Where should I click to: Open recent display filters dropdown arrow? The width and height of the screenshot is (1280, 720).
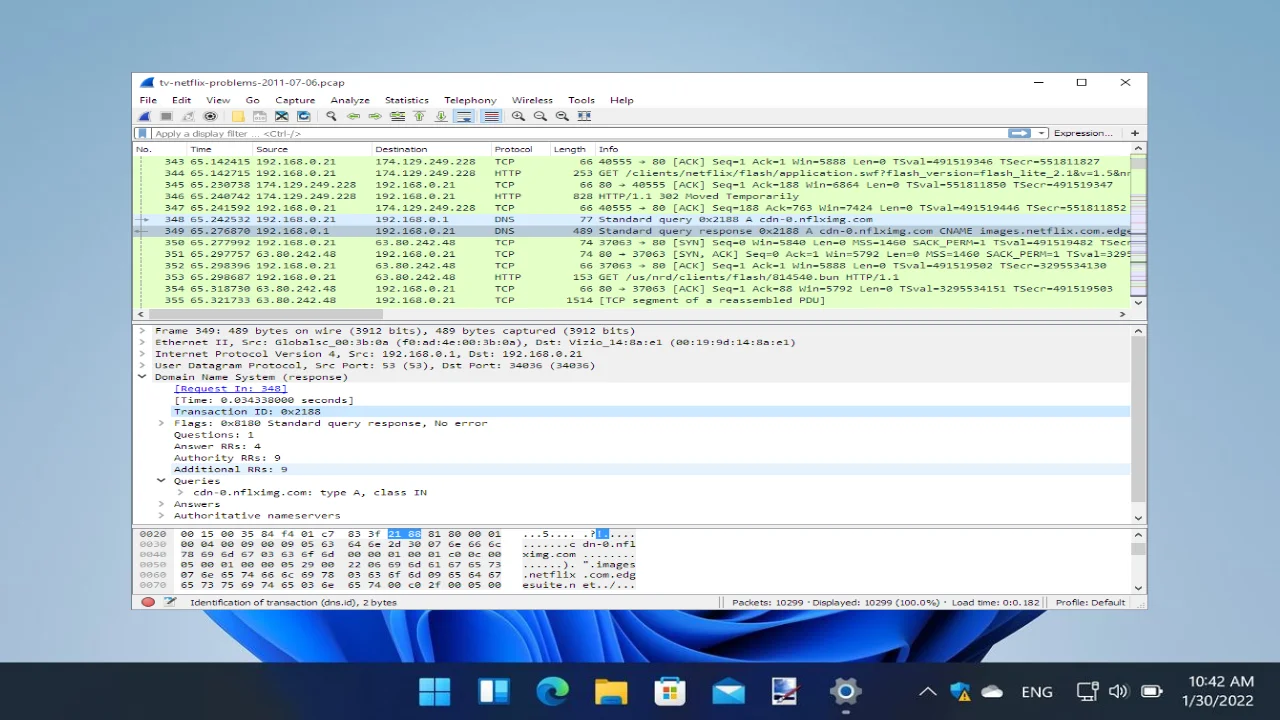tap(1042, 133)
